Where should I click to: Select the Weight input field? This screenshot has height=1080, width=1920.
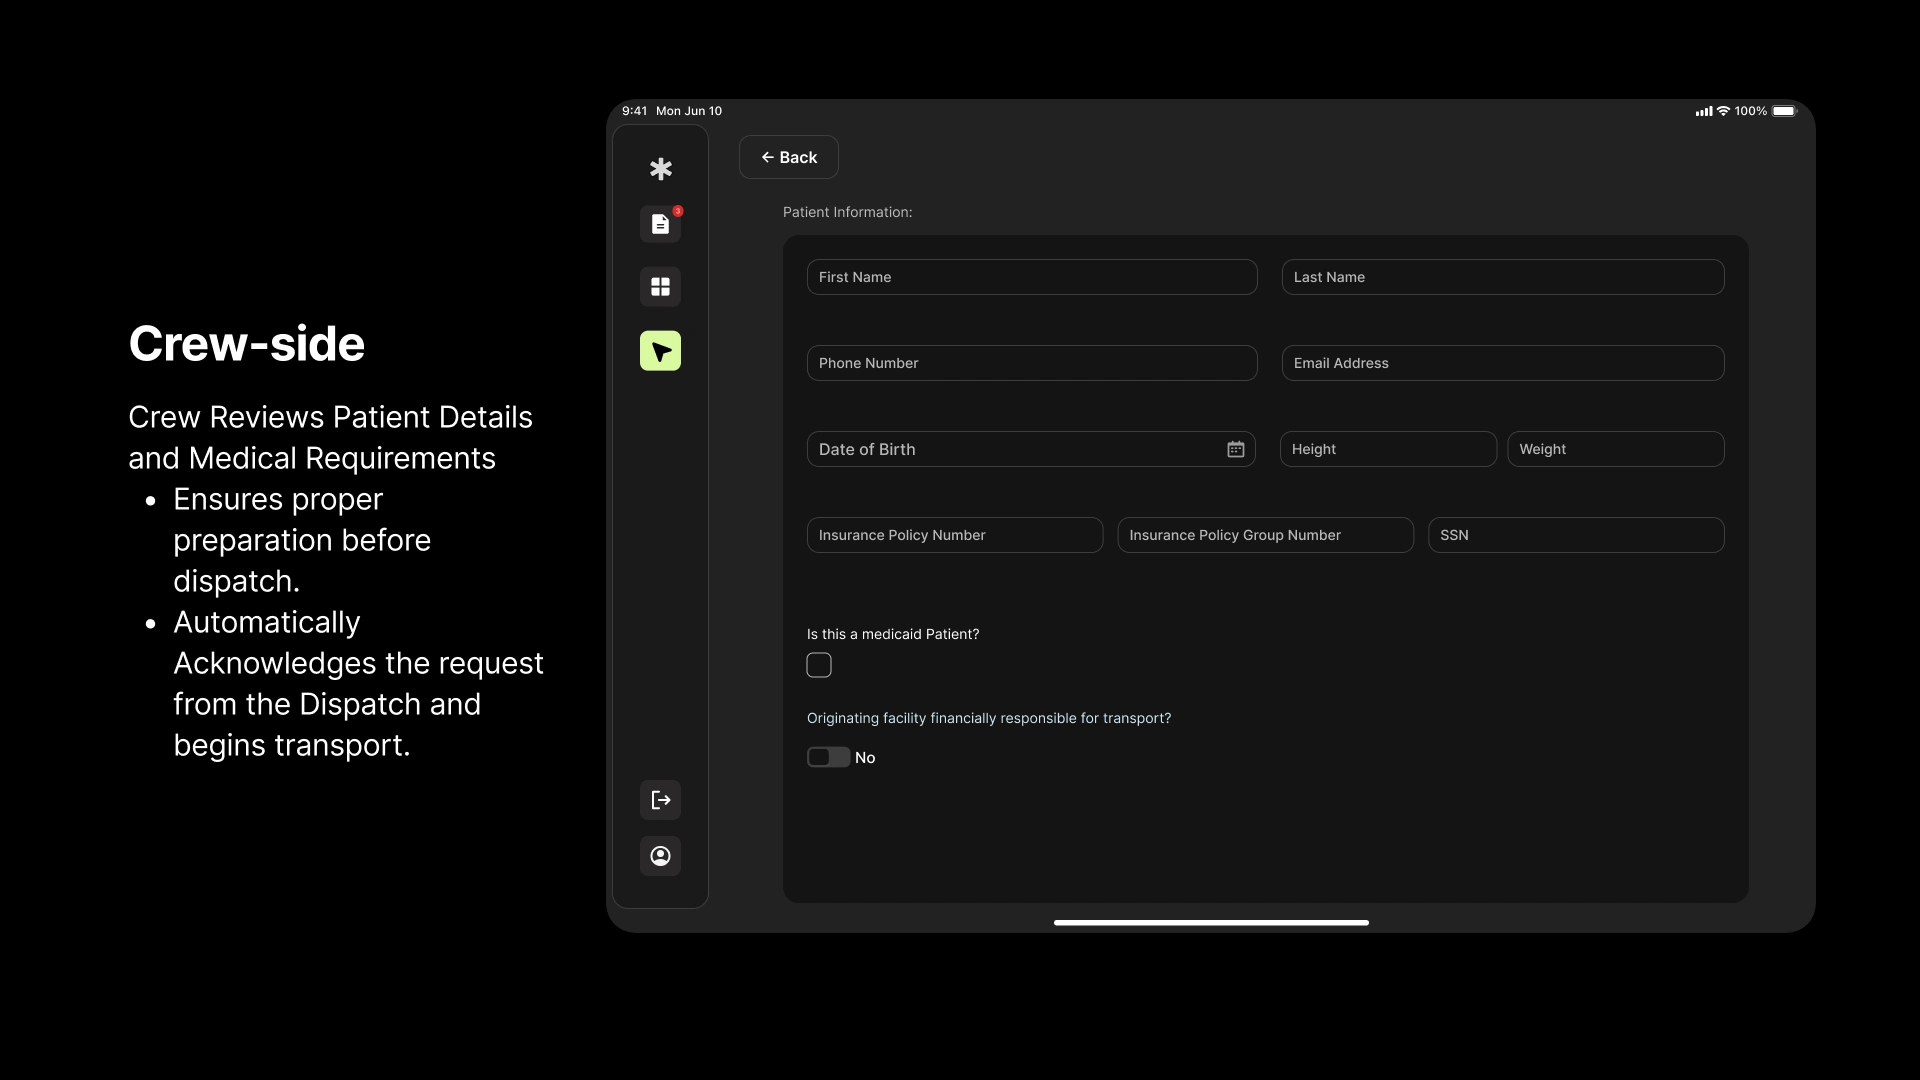coord(1615,449)
